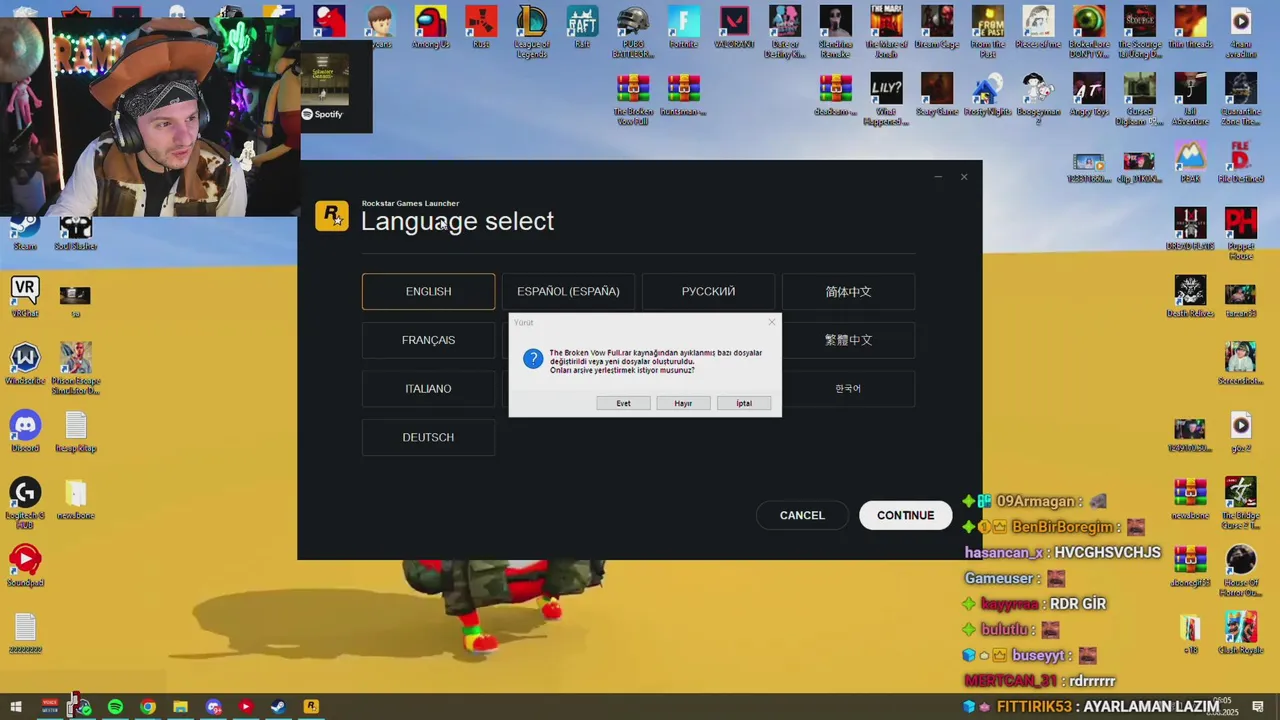Open VRChat desktop shortcut
The width and height of the screenshot is (1280, 720).
25,297
